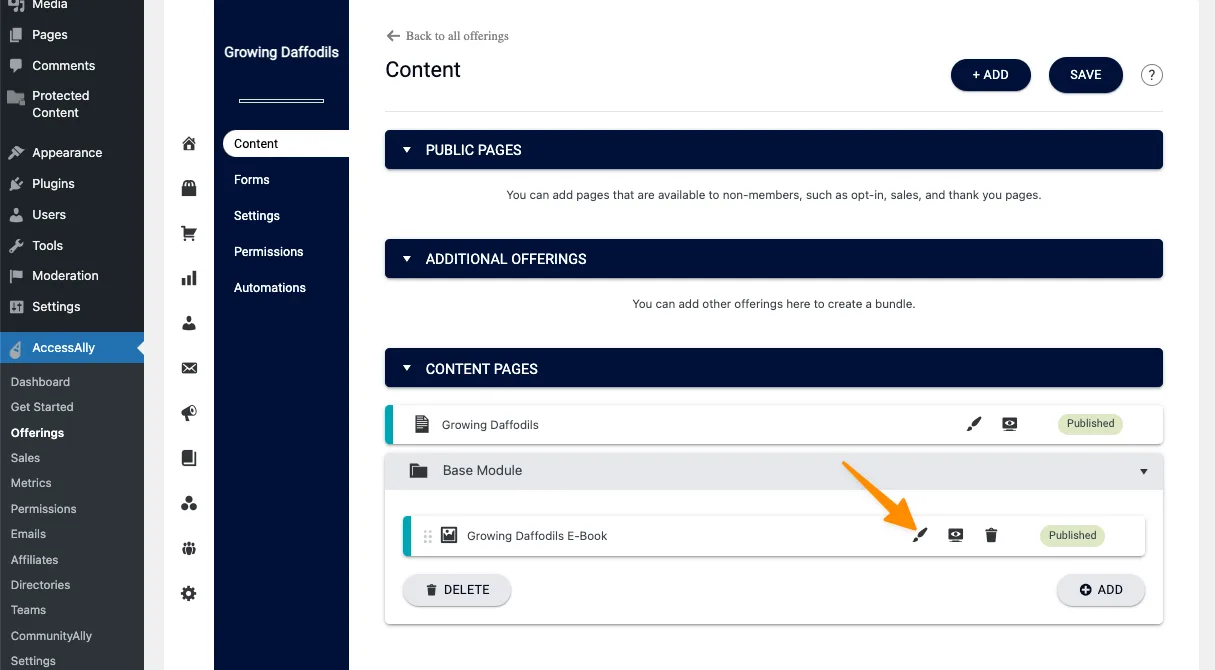Image resolution: width=1215 pixels, height=670 pixels.
Task: Open the shopping cart icon in the sidebar
Action: click(189, 234)
